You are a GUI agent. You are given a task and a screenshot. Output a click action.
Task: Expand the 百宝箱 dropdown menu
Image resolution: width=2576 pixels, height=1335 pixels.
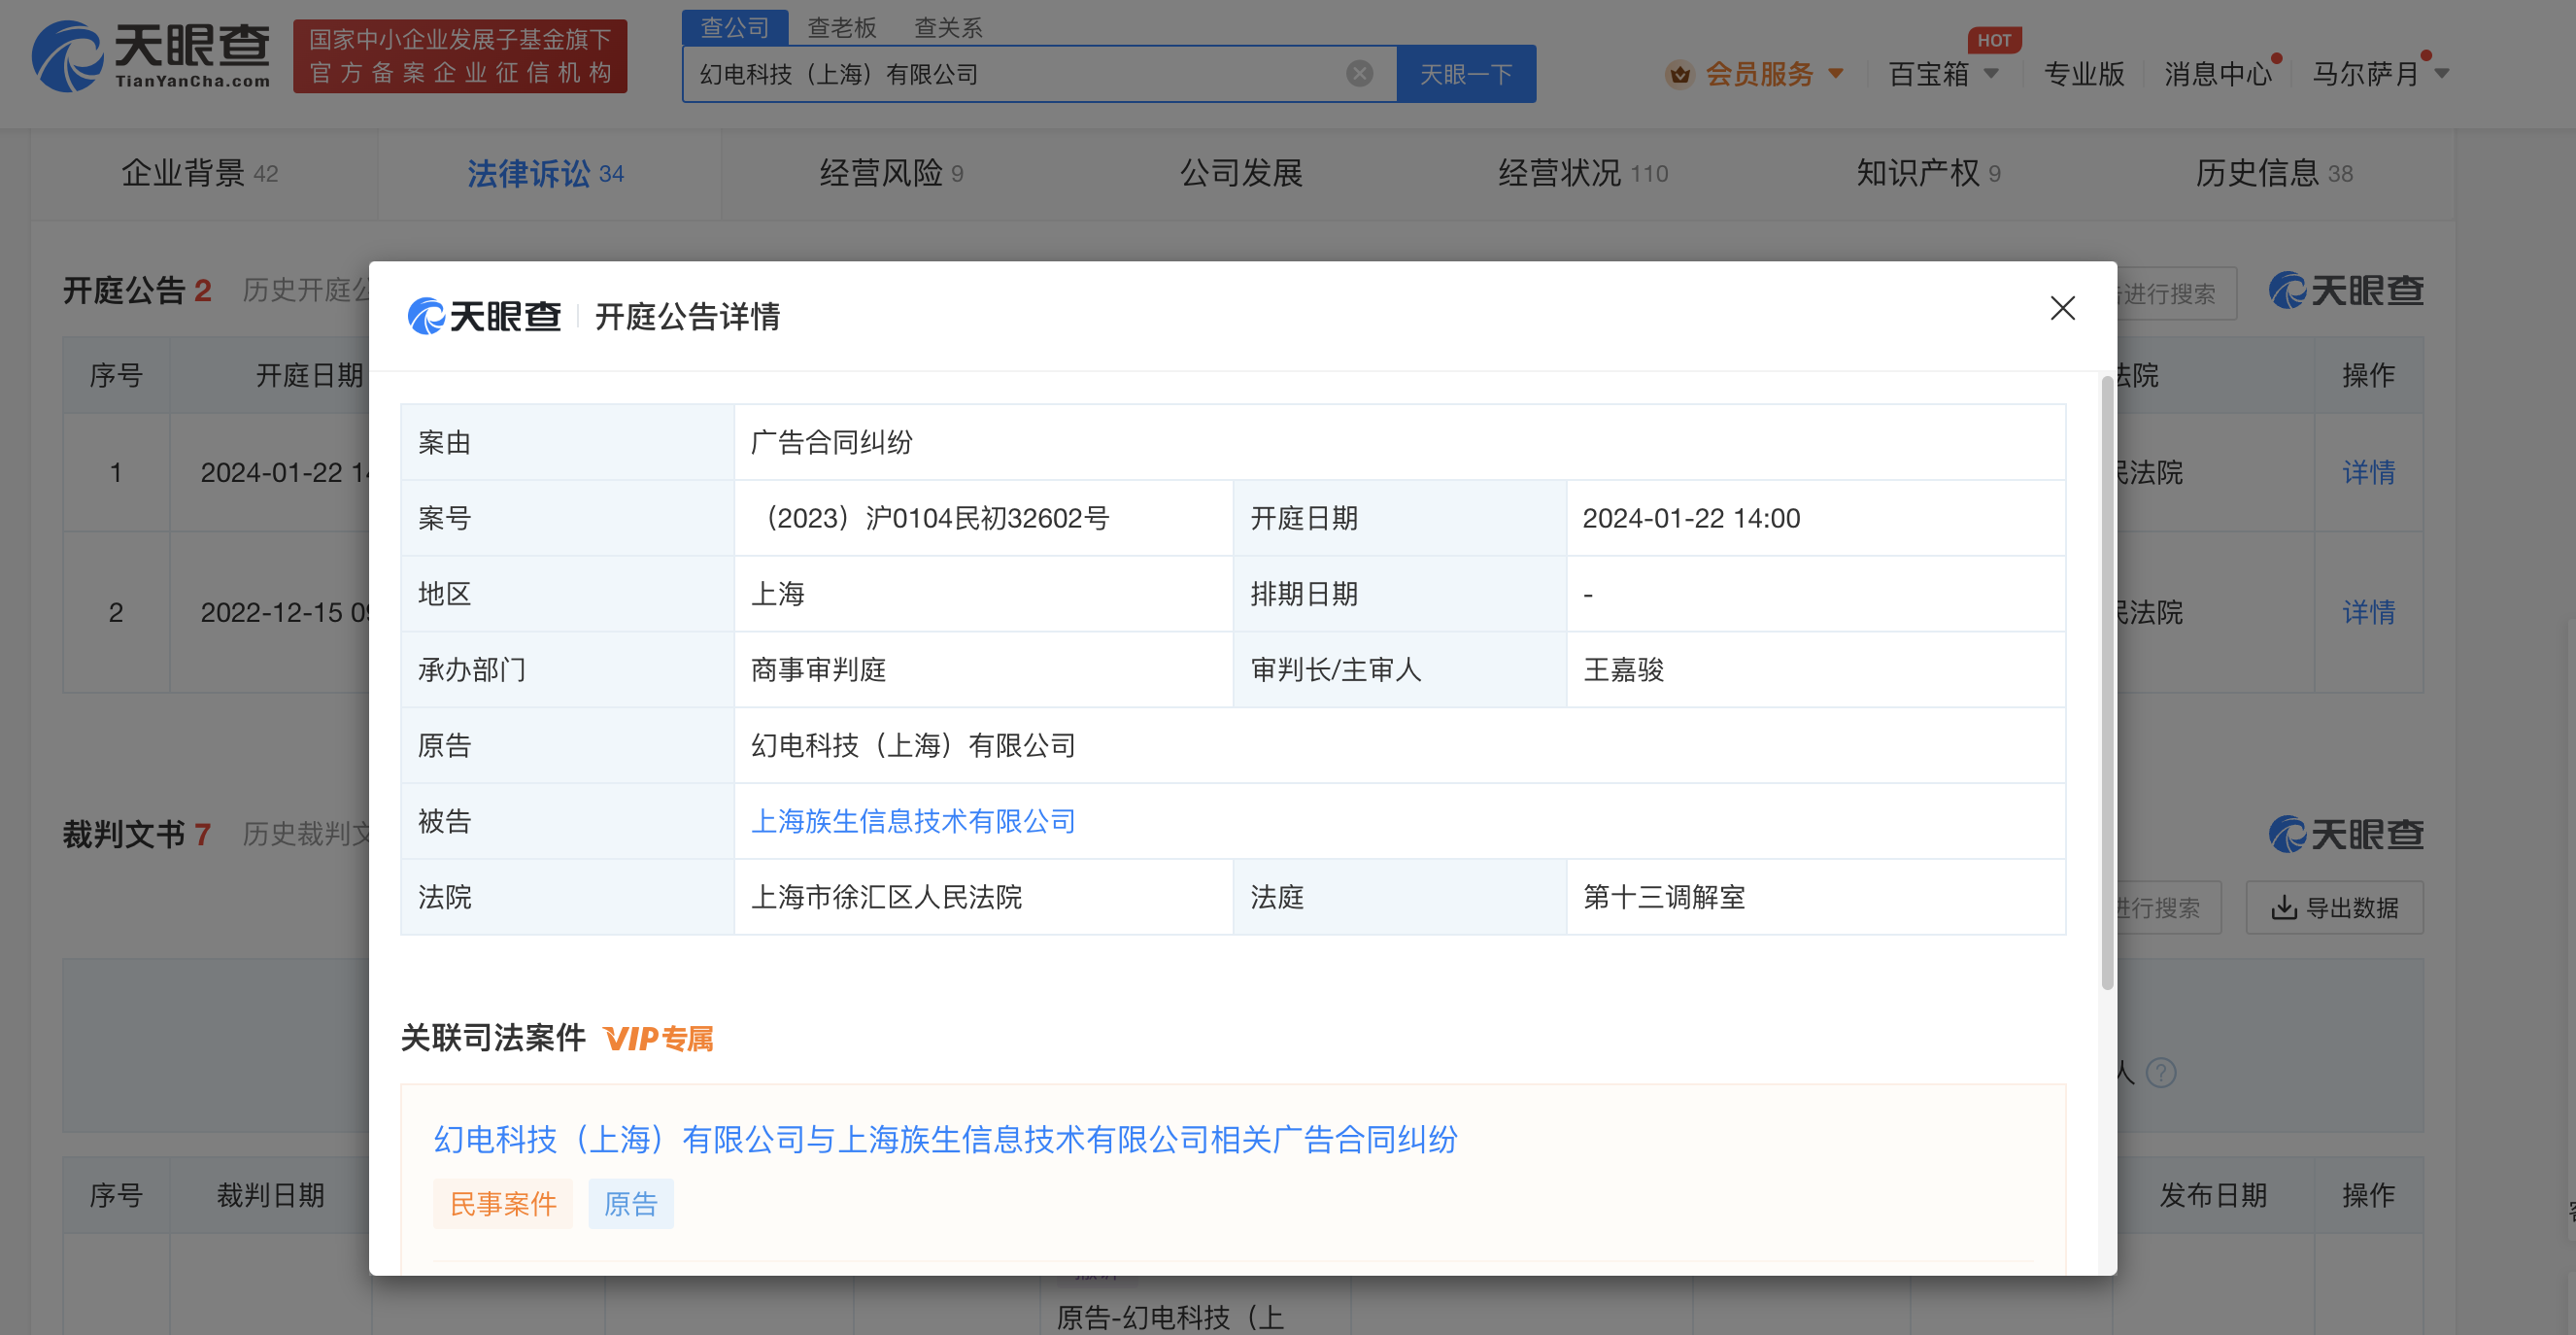[x=1991, y=74]
